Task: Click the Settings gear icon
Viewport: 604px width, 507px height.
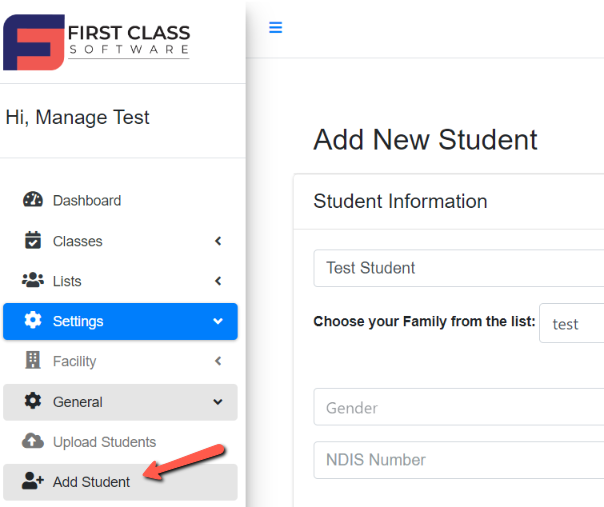Action: coord(33,320)
